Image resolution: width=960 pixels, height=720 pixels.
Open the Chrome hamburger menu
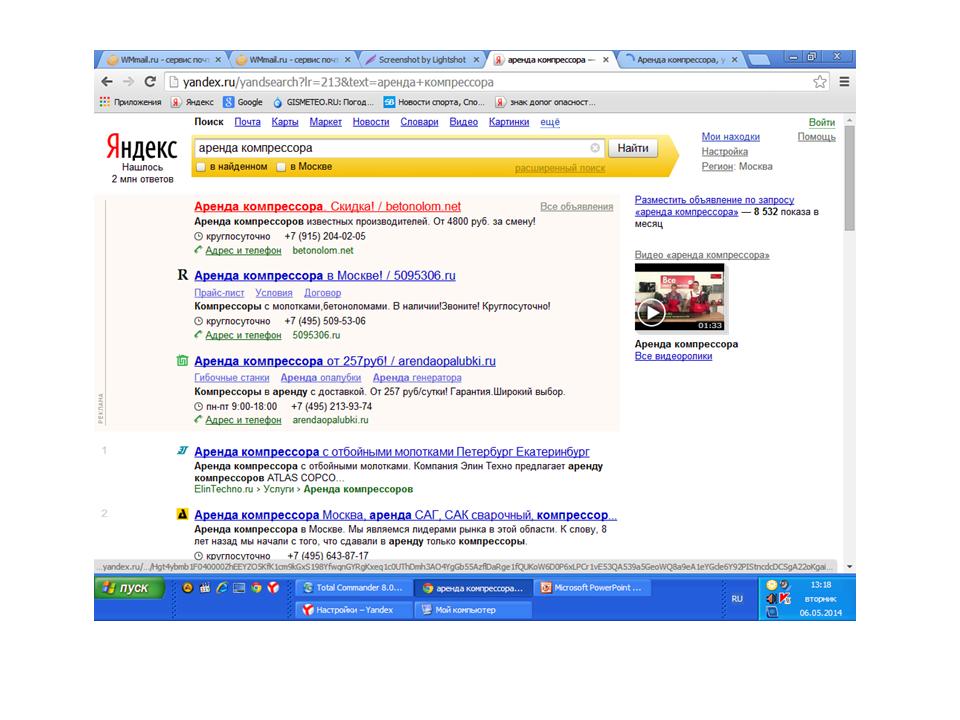coord(844,81)
